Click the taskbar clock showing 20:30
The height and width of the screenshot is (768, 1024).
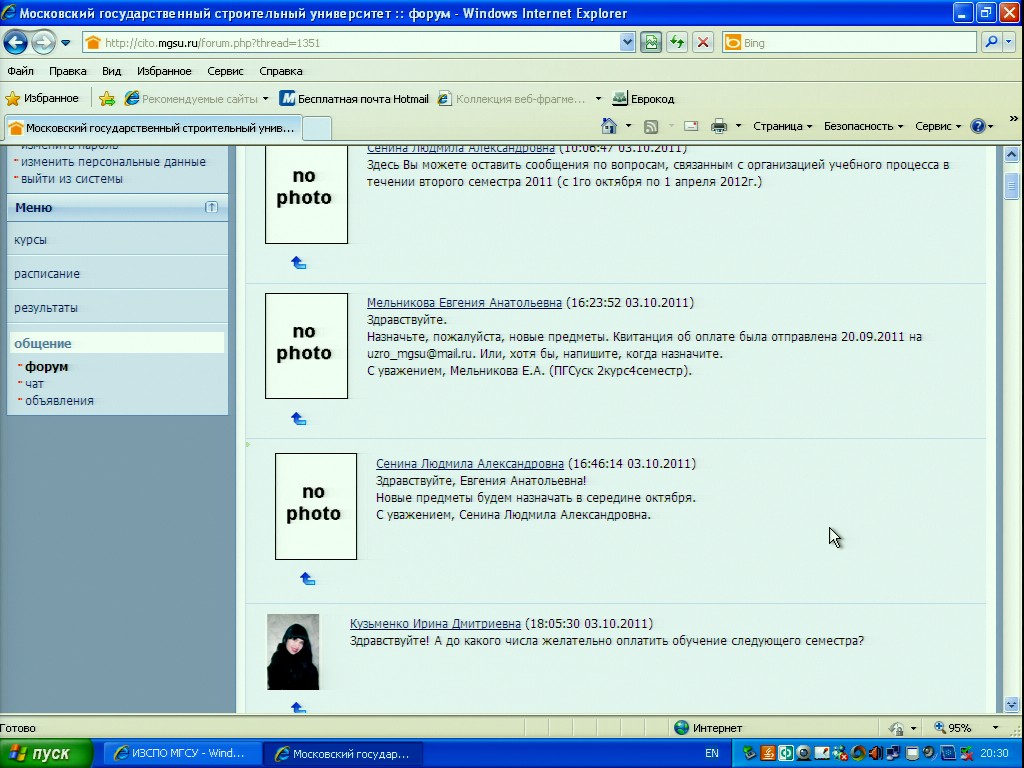coord(995,754)
